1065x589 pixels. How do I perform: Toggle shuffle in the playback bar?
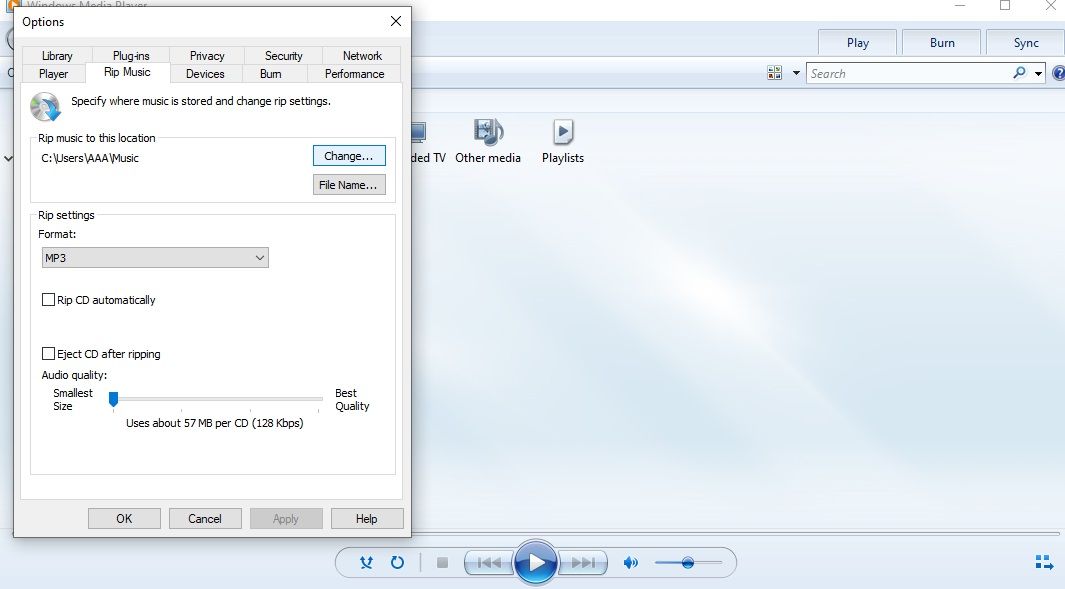point(366,563)
